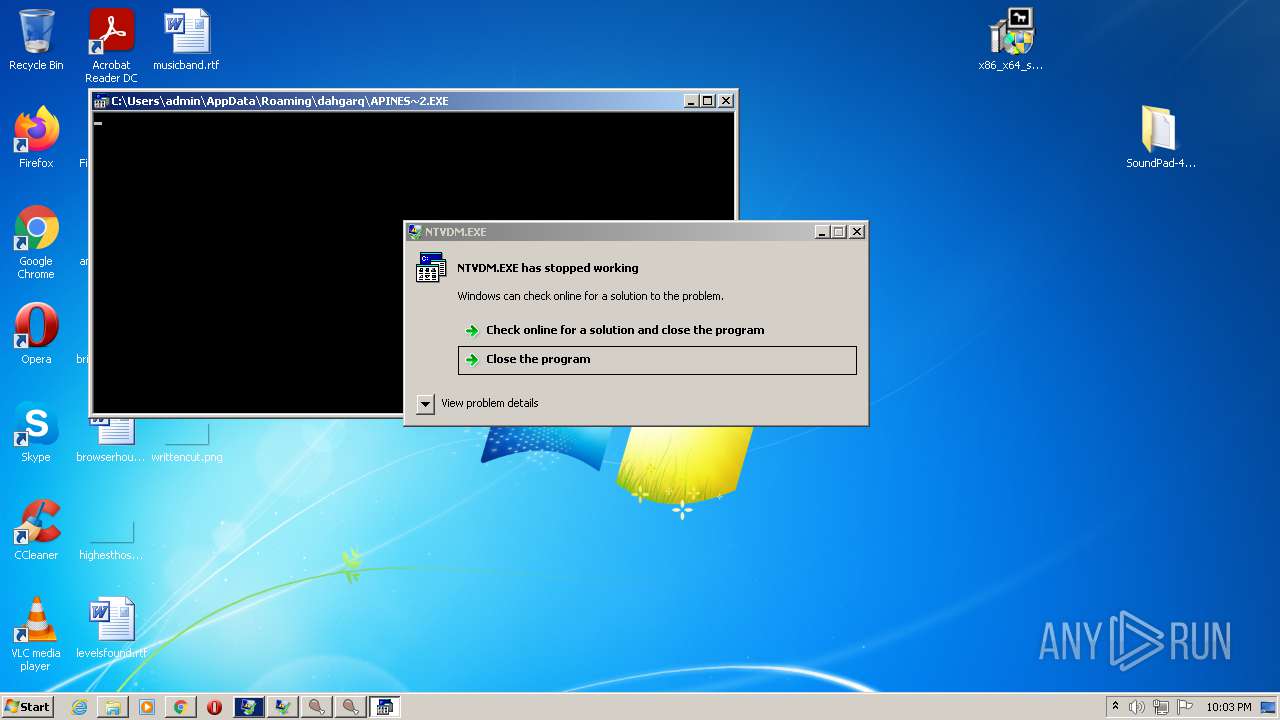Screen dimensions: 1280x720
Task: Select the CCleaner desktop shortcut
Action: [x=36, y=530]
